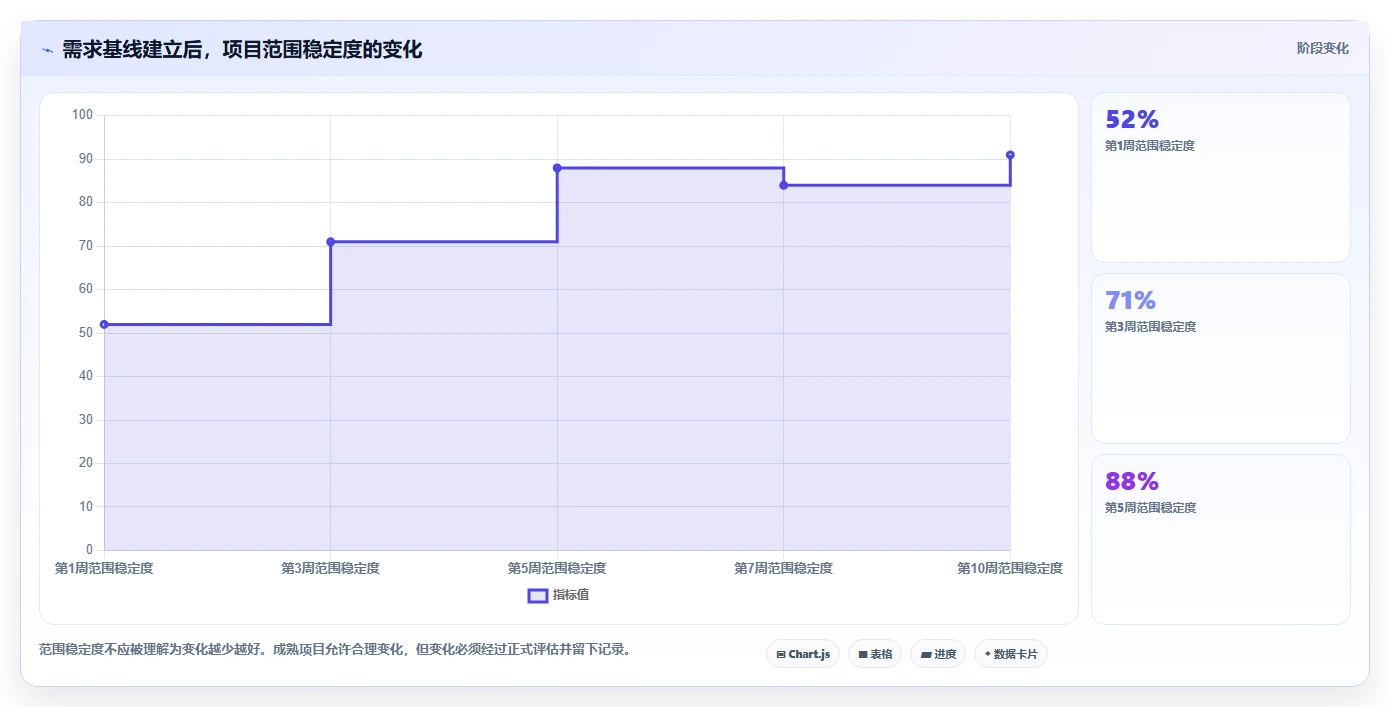The width and height of the screenshot is (1390, 707).
Task: Click the 指标值 legend label
Action: point(571,595)
